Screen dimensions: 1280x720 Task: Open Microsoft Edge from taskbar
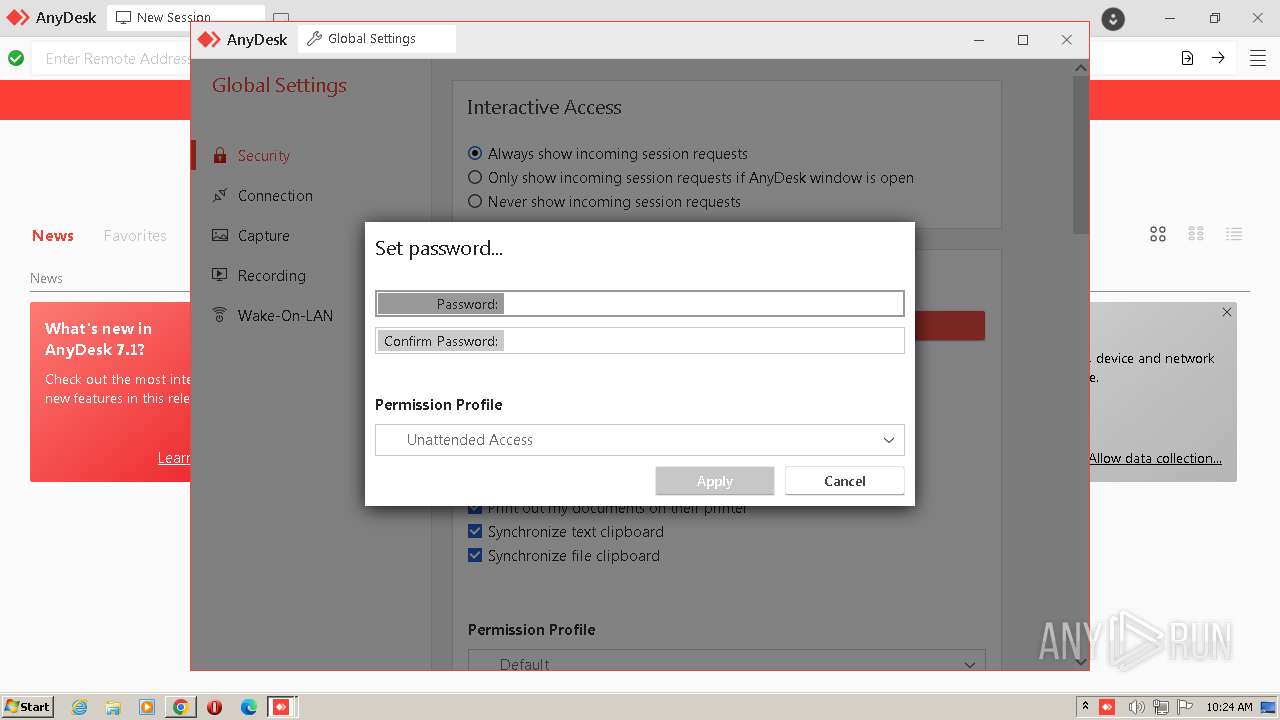click(248, 707)
